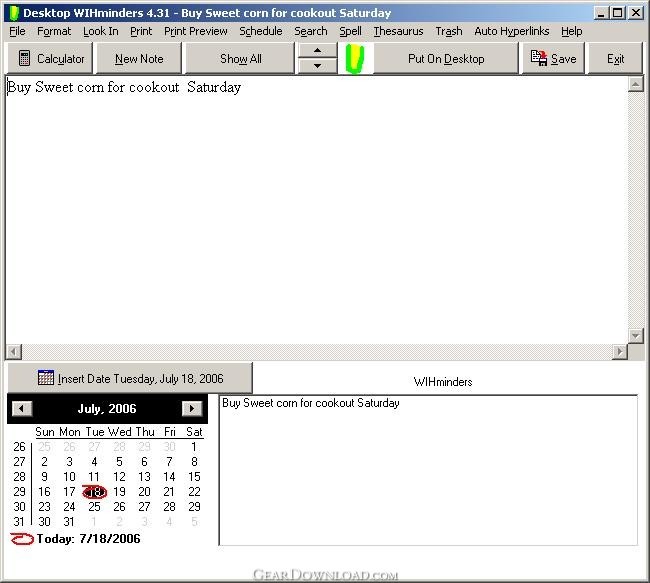The width and height of the screenshot is (650, 583).
Task: Select July 10 in the calendar
Action: [69, 477]
